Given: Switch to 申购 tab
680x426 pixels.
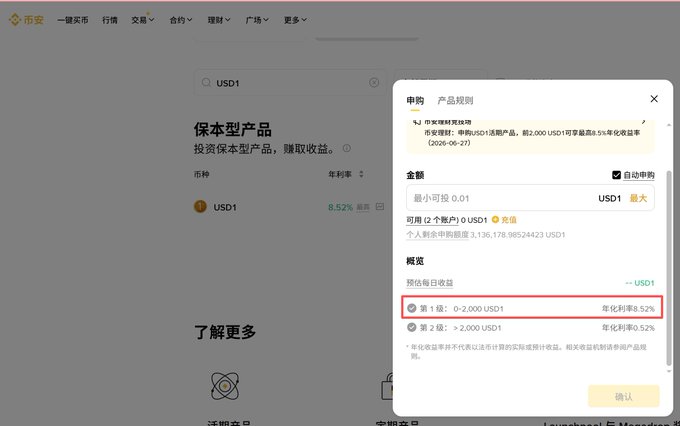Looking at the screenshot, I should click(415, 101).
